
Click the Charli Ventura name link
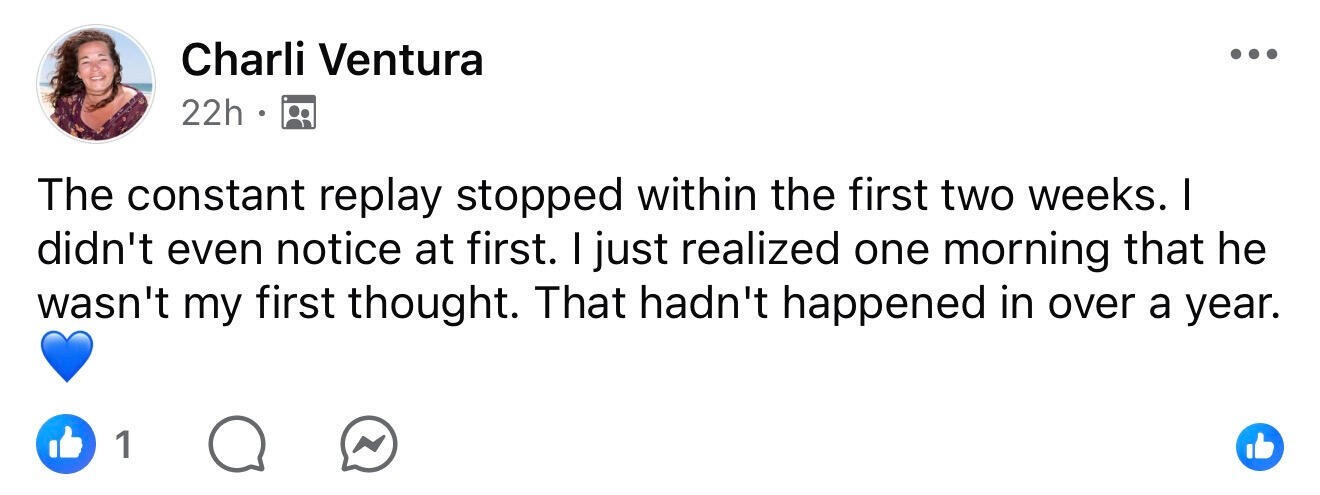[x=332, y=60]
